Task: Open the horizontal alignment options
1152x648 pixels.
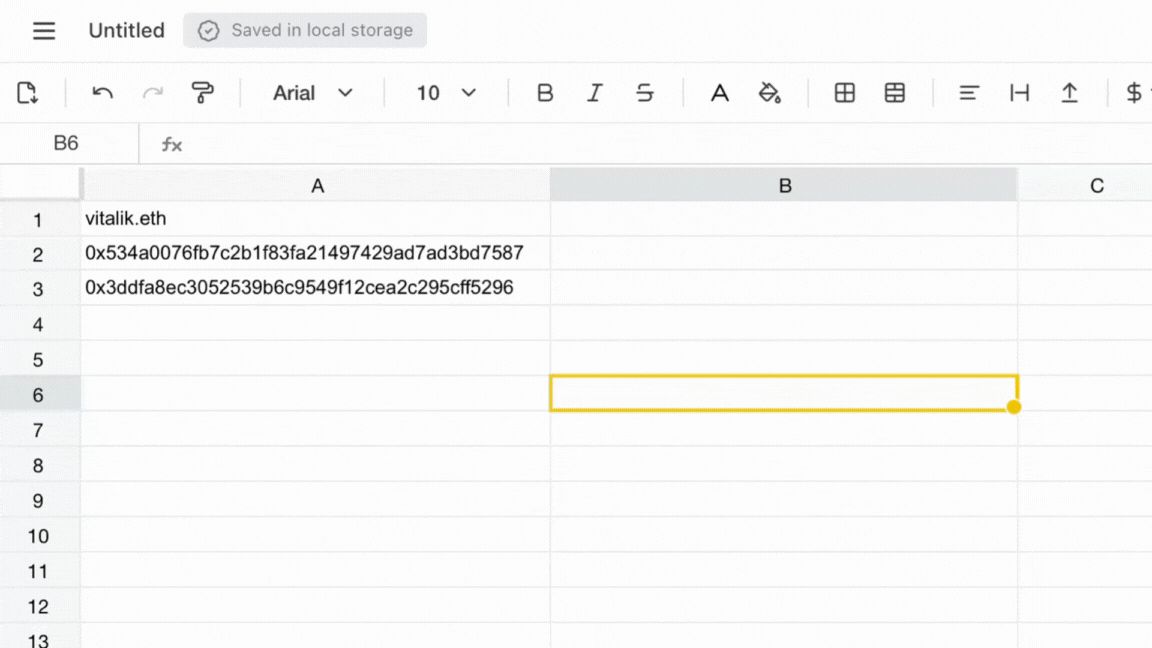Action: (968, 92)
